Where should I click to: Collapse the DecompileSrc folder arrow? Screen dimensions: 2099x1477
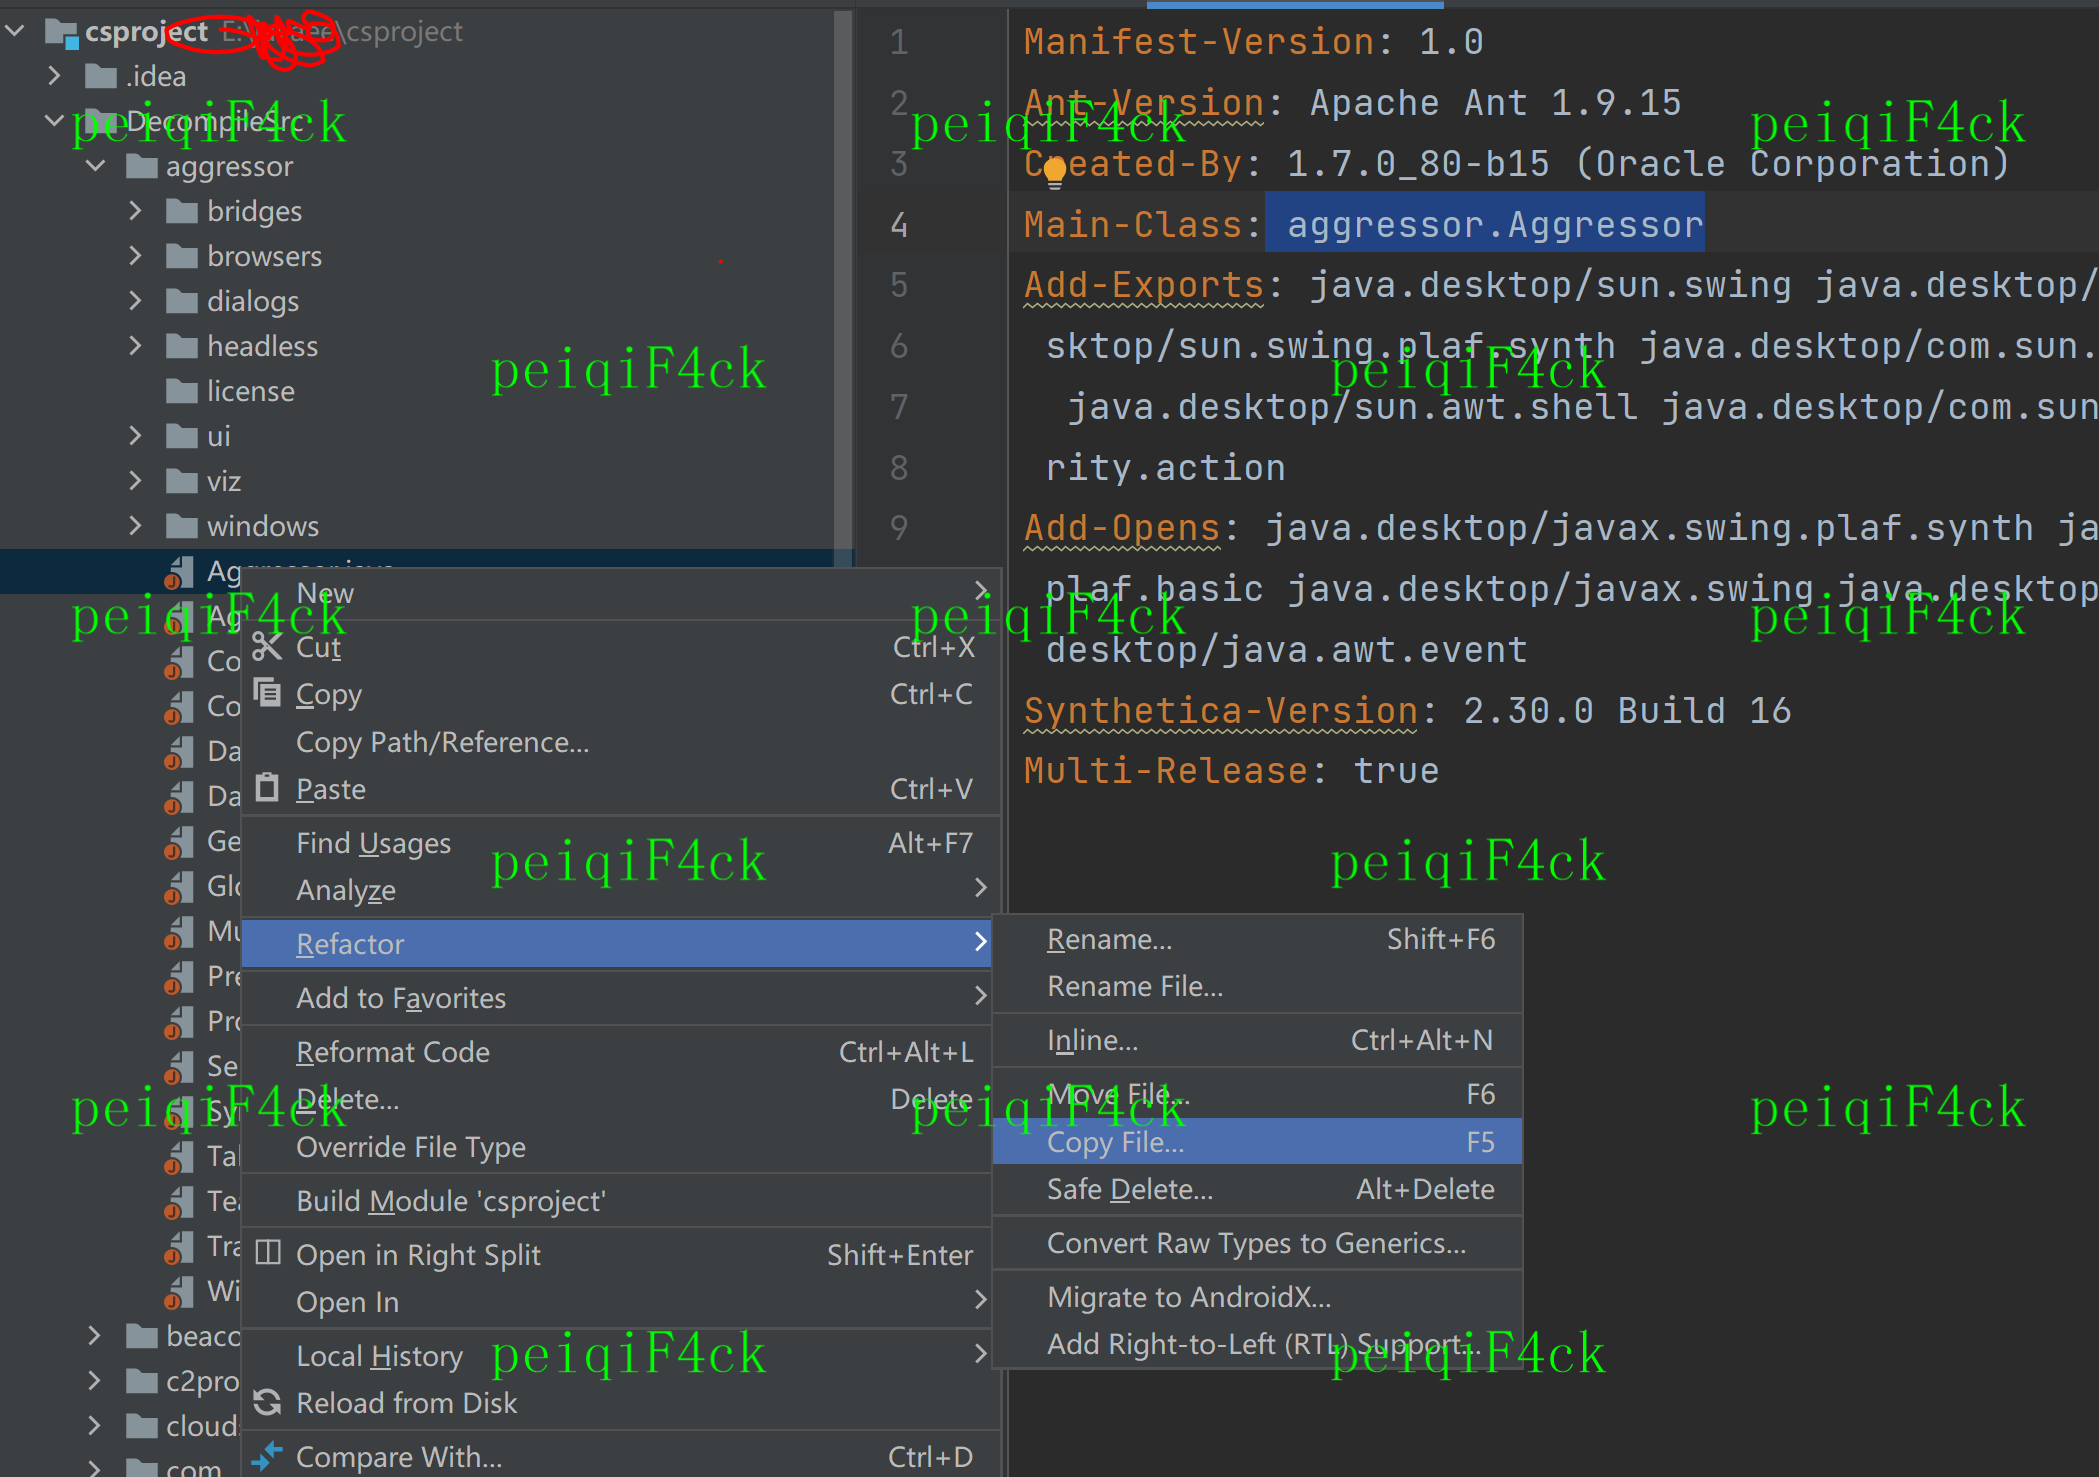click(x=55, y=121)
